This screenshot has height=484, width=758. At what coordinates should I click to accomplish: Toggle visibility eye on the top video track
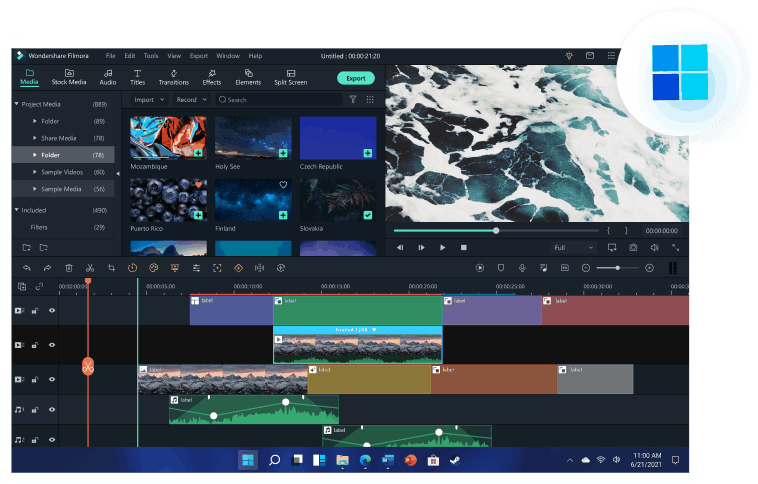52,311
